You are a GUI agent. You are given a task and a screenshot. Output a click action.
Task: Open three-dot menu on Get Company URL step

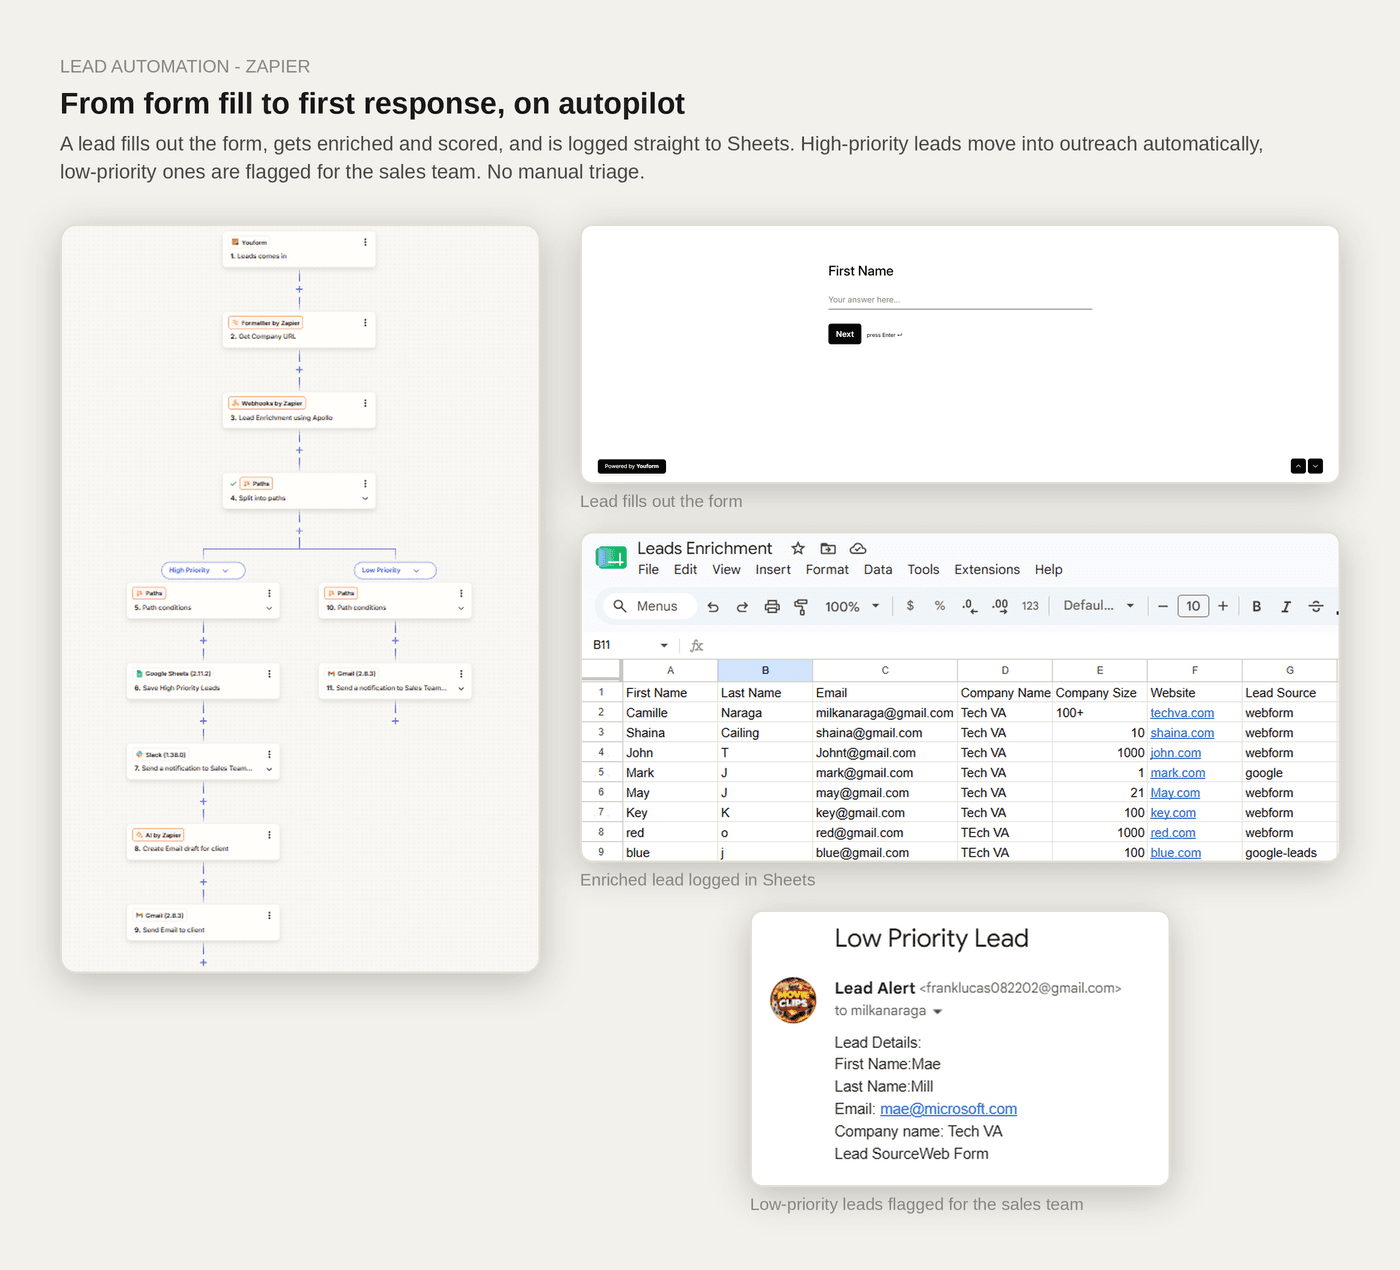click(x=365, y=323)
